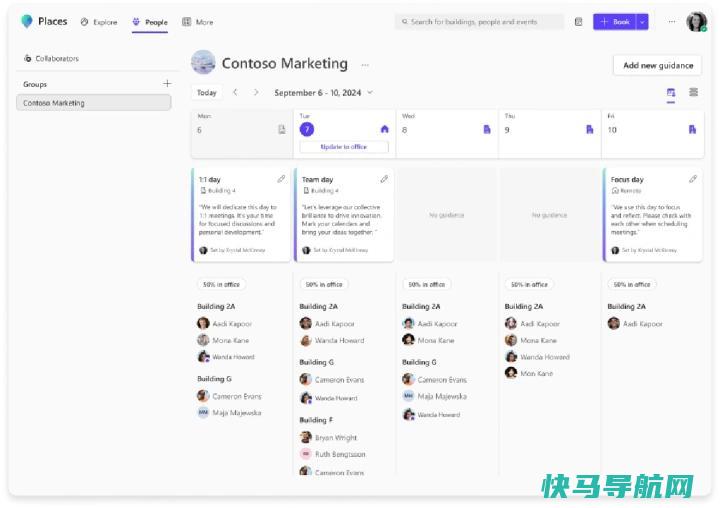
Task: Click Wednesday 8 office building icon
Action: [x=487, y=130]
